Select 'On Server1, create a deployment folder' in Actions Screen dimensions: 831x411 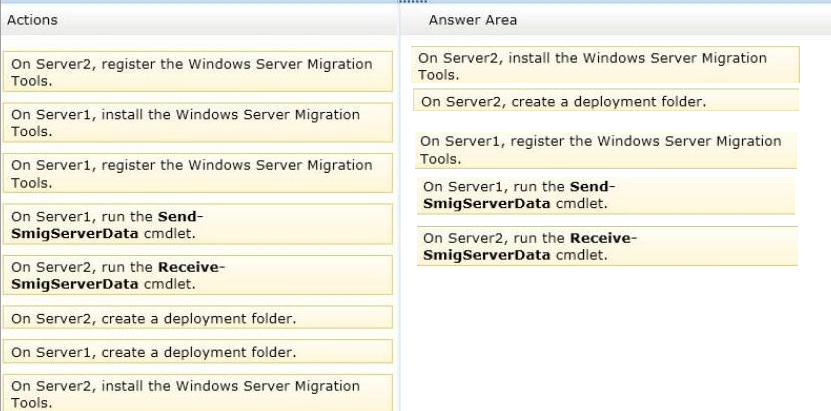click(197, 351)
